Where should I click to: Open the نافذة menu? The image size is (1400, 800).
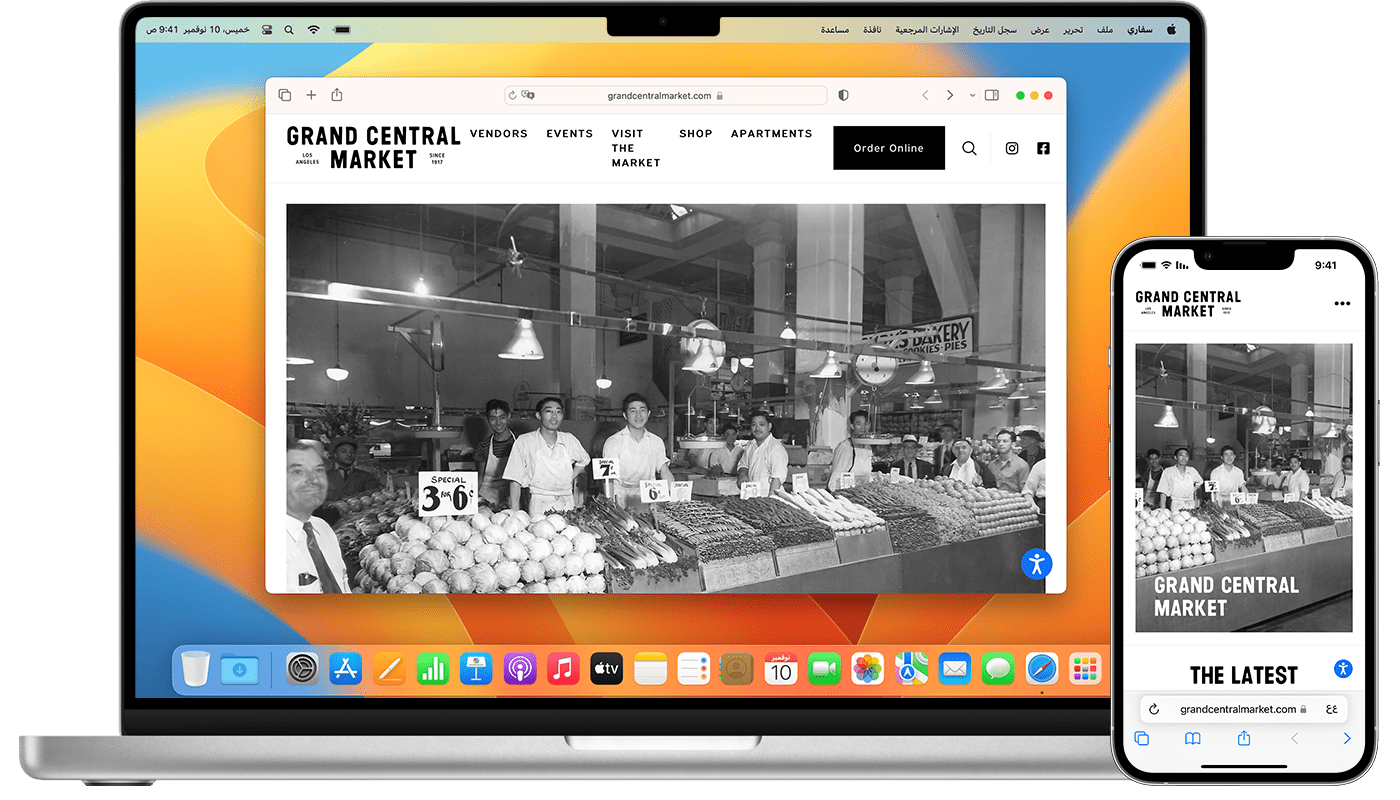(x=873, y=30)
